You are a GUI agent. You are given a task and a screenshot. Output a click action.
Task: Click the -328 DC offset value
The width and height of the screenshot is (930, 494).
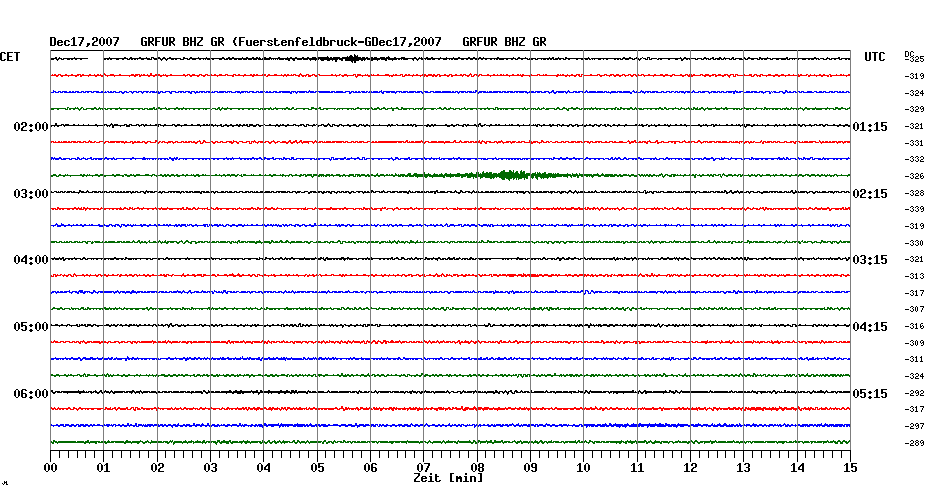914,193
